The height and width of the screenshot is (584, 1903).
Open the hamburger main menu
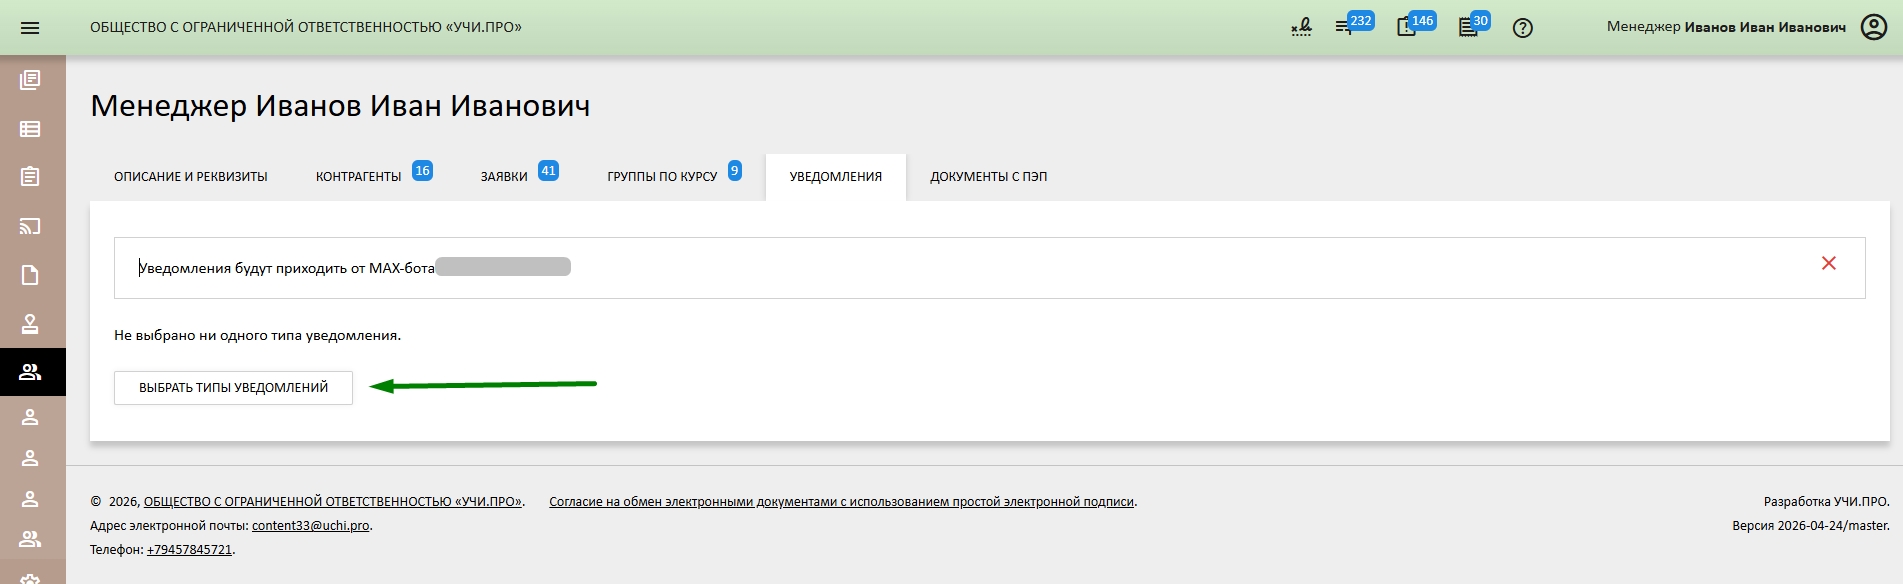click(x=30, y=28)
